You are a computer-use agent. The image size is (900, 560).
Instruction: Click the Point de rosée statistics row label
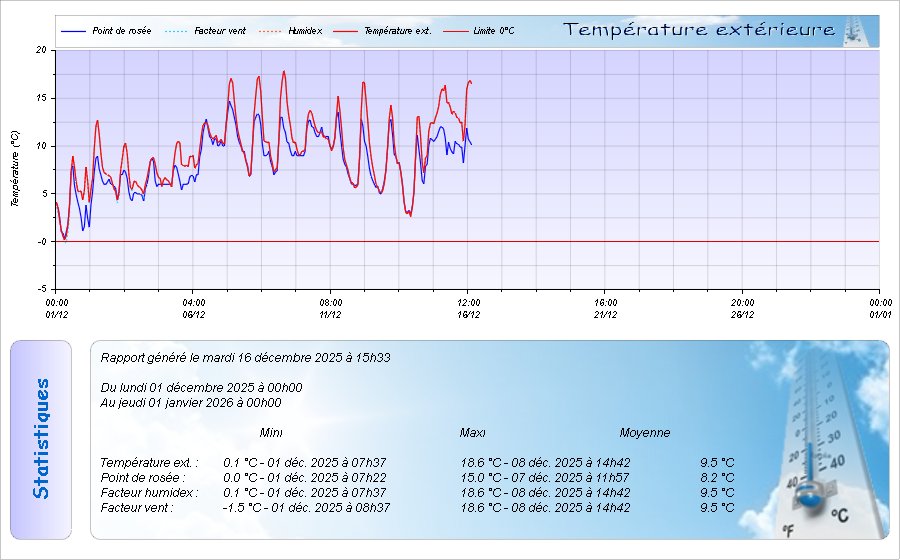tap(143, 478)
